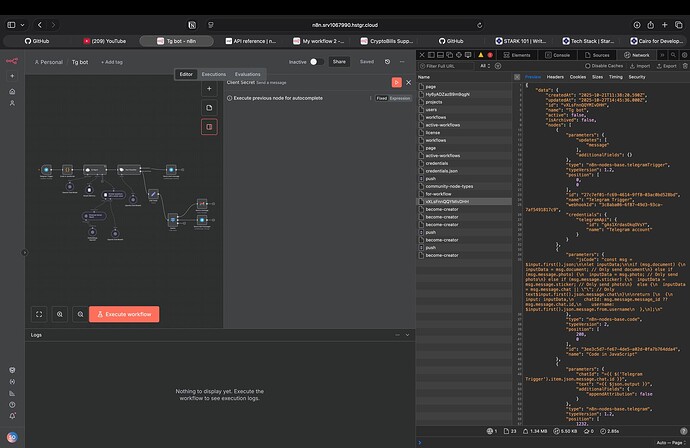Add a node with the plus button
Image resolution: width=690 pixels, height=448 pixels.
point(210,87)
